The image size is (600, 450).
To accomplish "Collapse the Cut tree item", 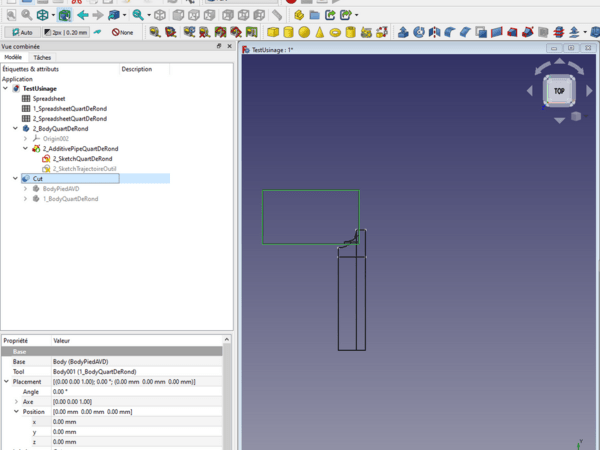I will [x=15, y=178].
